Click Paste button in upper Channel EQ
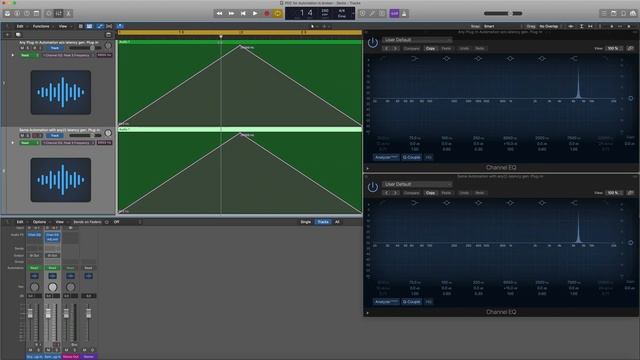The height and width of the screenshot is (360, 640). tap(447, 49)
